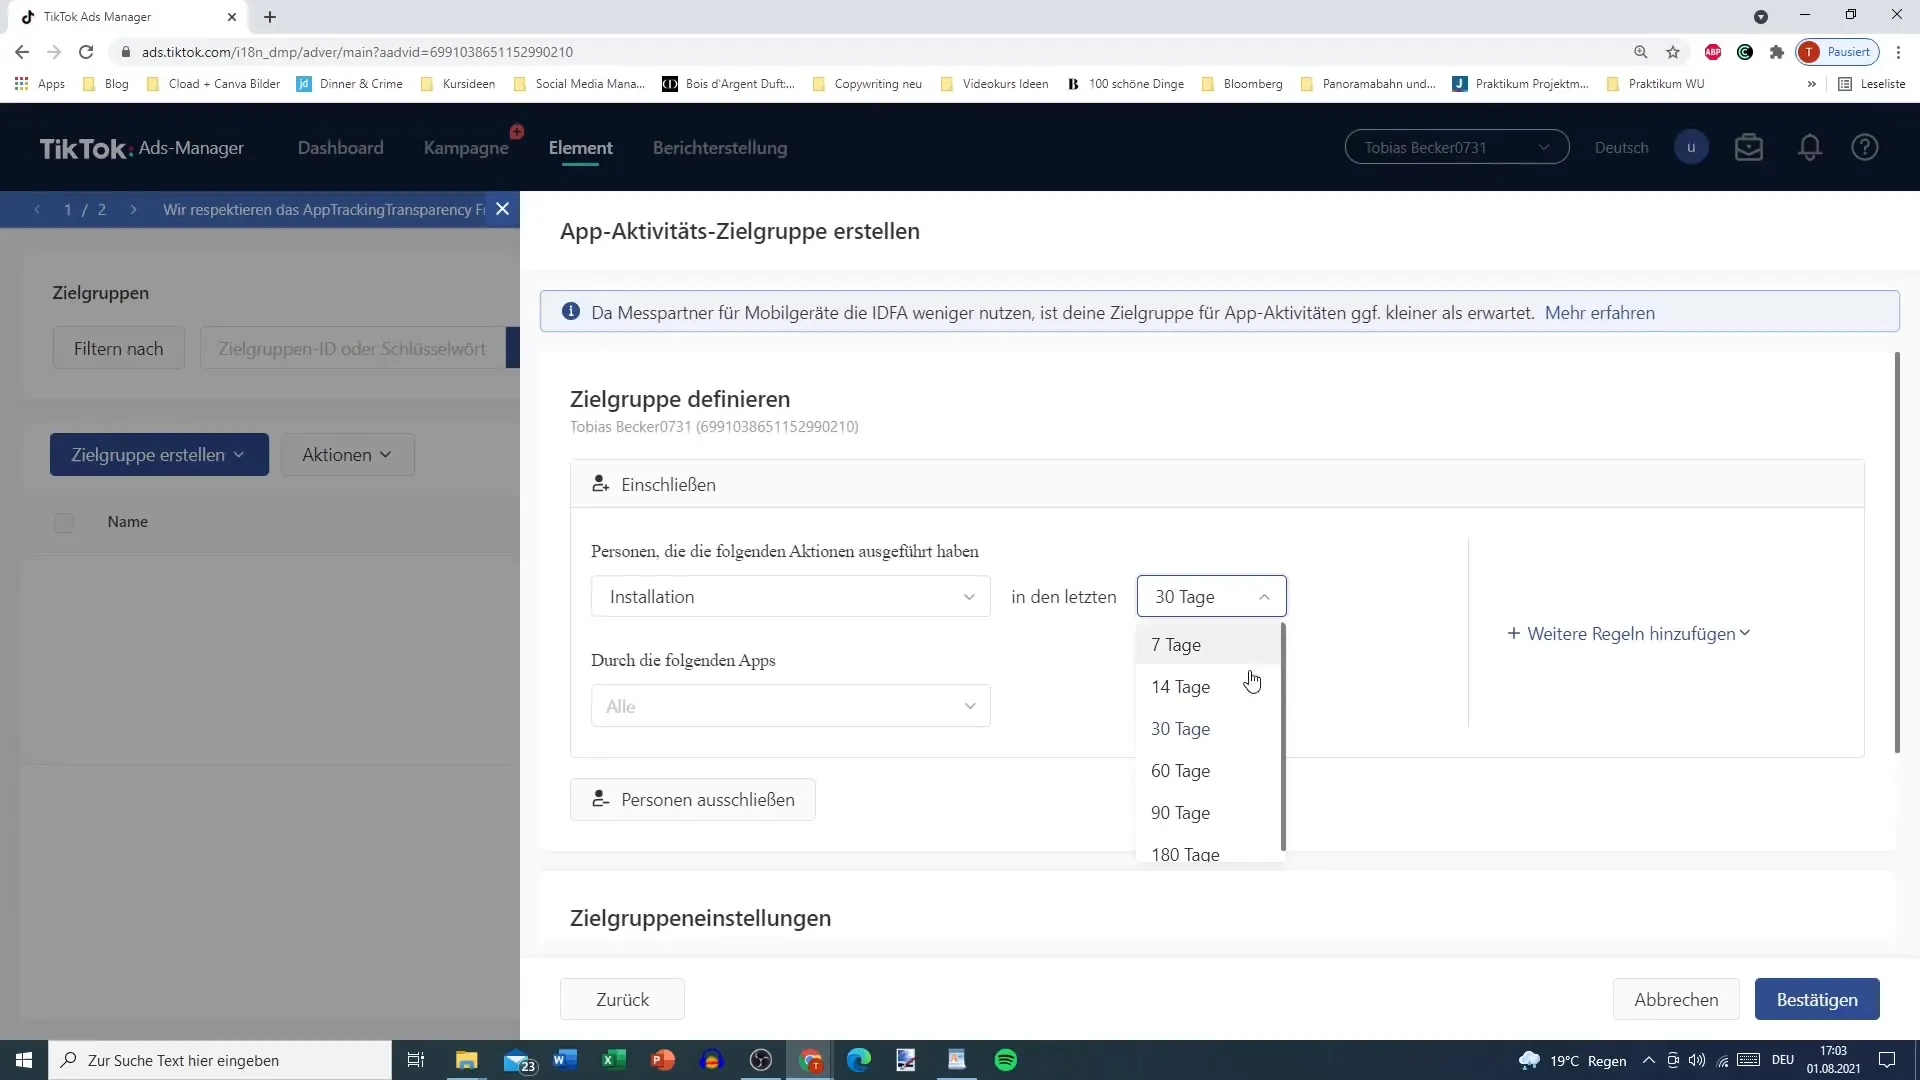Click the browser address bar
The image size is (1920, 1080).
[x=870, y=52]
